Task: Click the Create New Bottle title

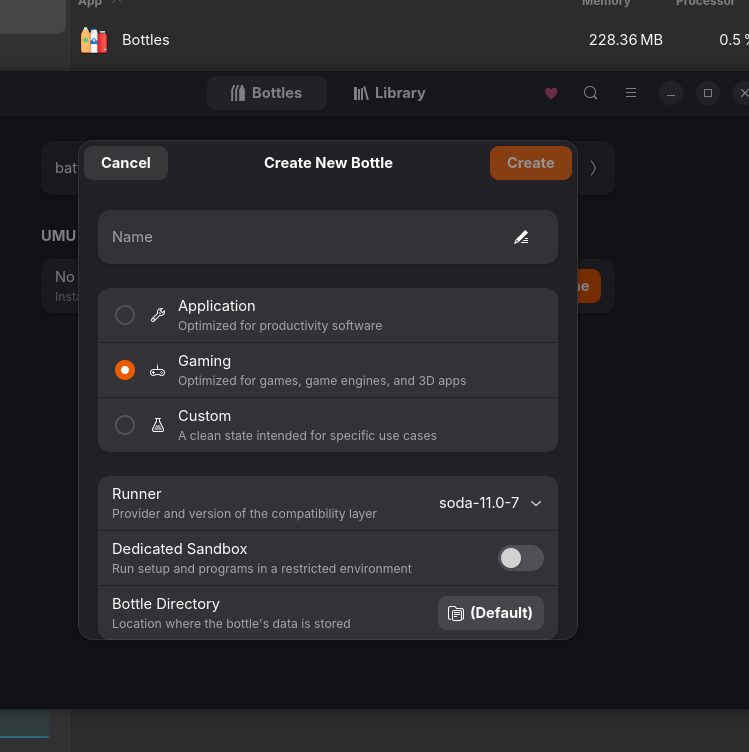Action: tap(328, 163)
